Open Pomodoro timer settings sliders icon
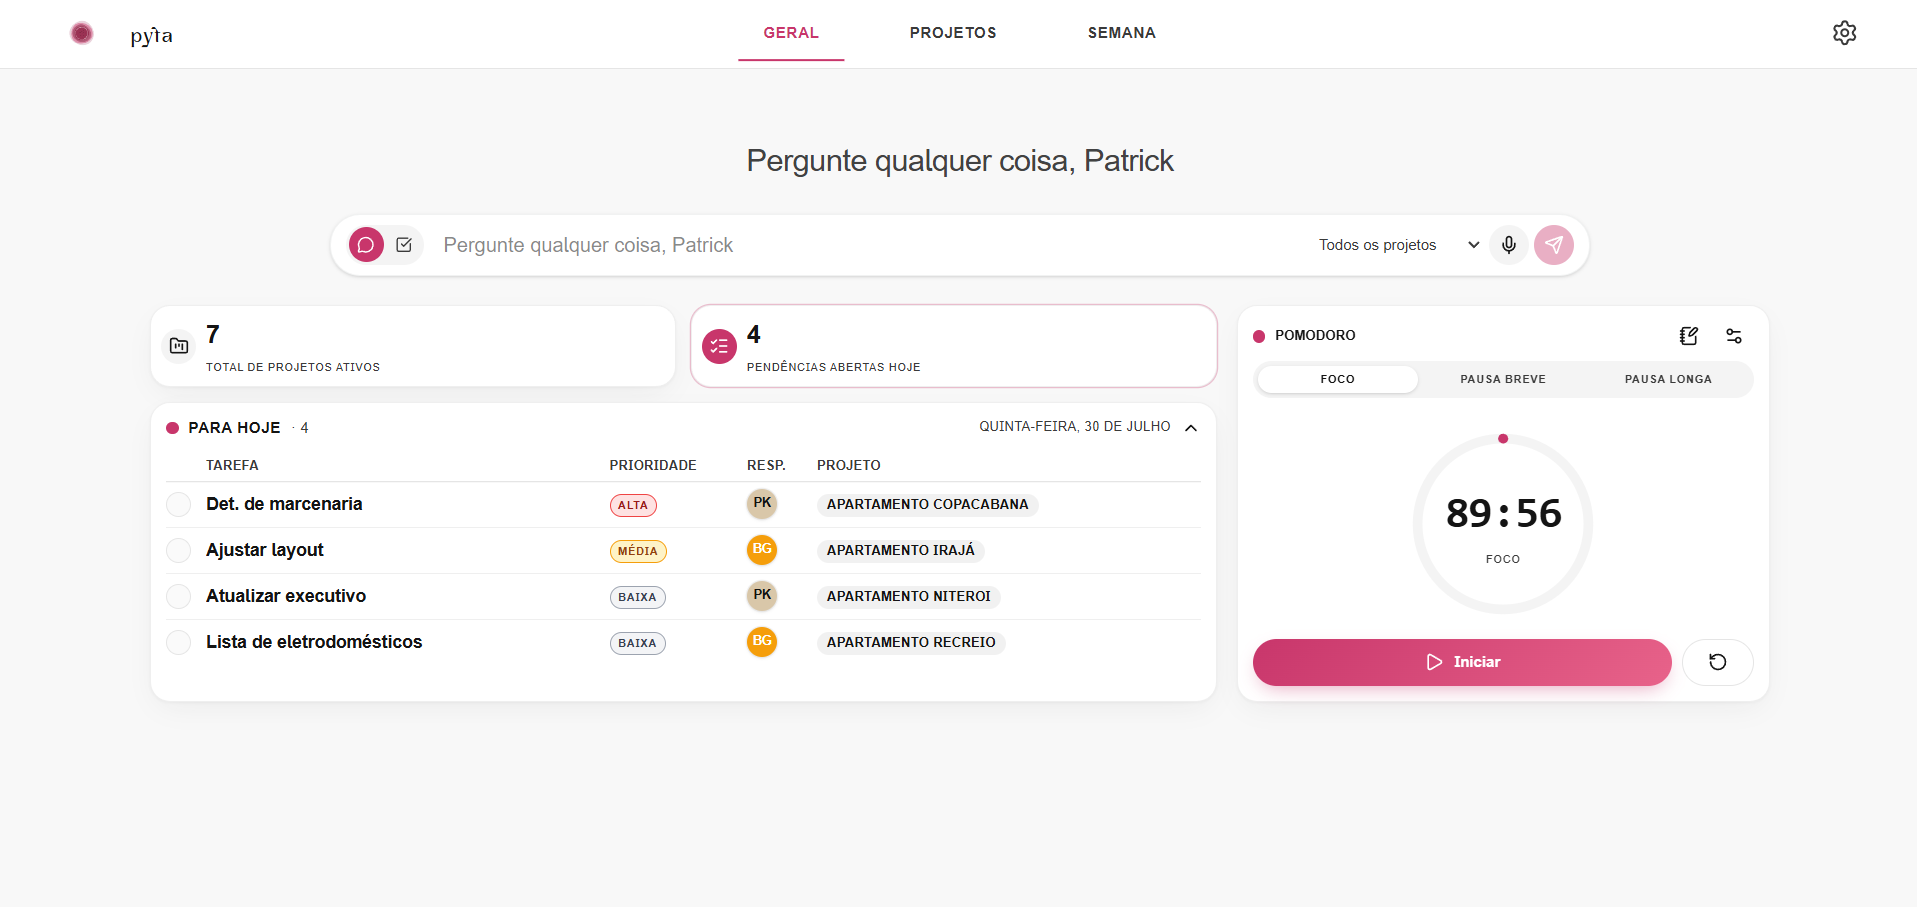 [1734, 336]
